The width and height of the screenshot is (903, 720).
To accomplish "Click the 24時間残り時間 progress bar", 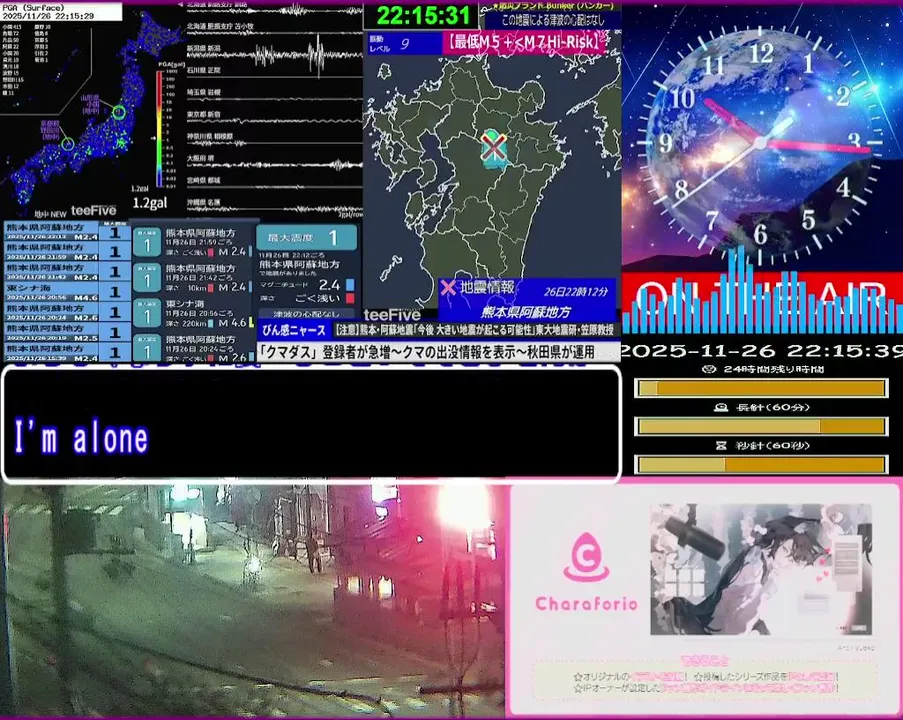I will click(x=761, y=388).
